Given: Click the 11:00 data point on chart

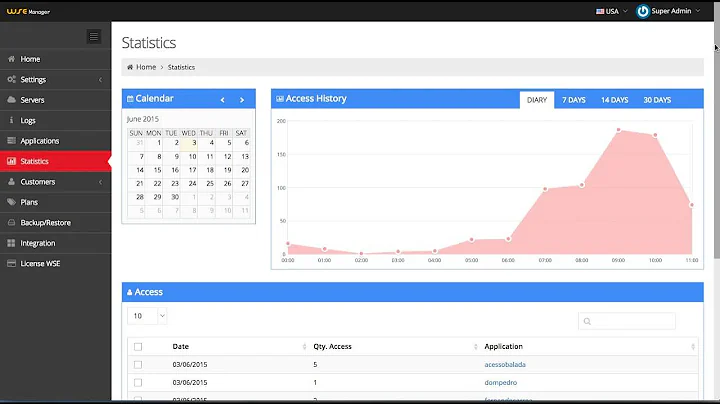Looking at the screenshot, I should pyautogui.click(x=692, y=205).
